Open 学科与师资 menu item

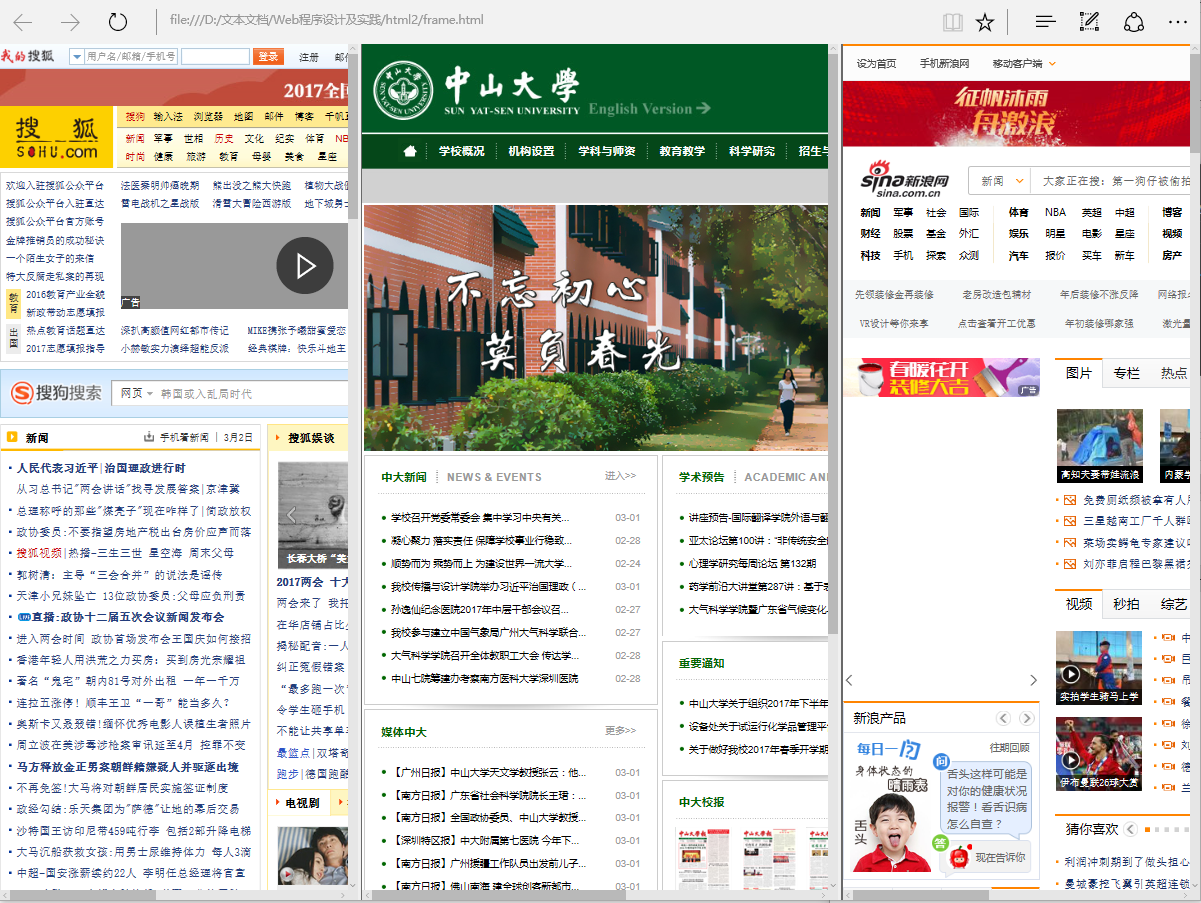[607, 151]
